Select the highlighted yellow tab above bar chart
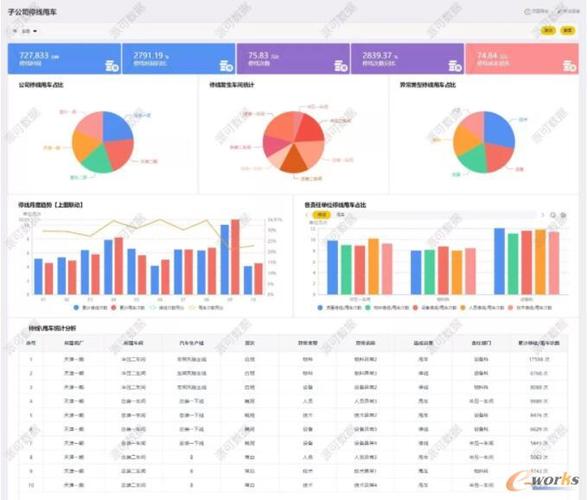 click(x=321, y=215)
